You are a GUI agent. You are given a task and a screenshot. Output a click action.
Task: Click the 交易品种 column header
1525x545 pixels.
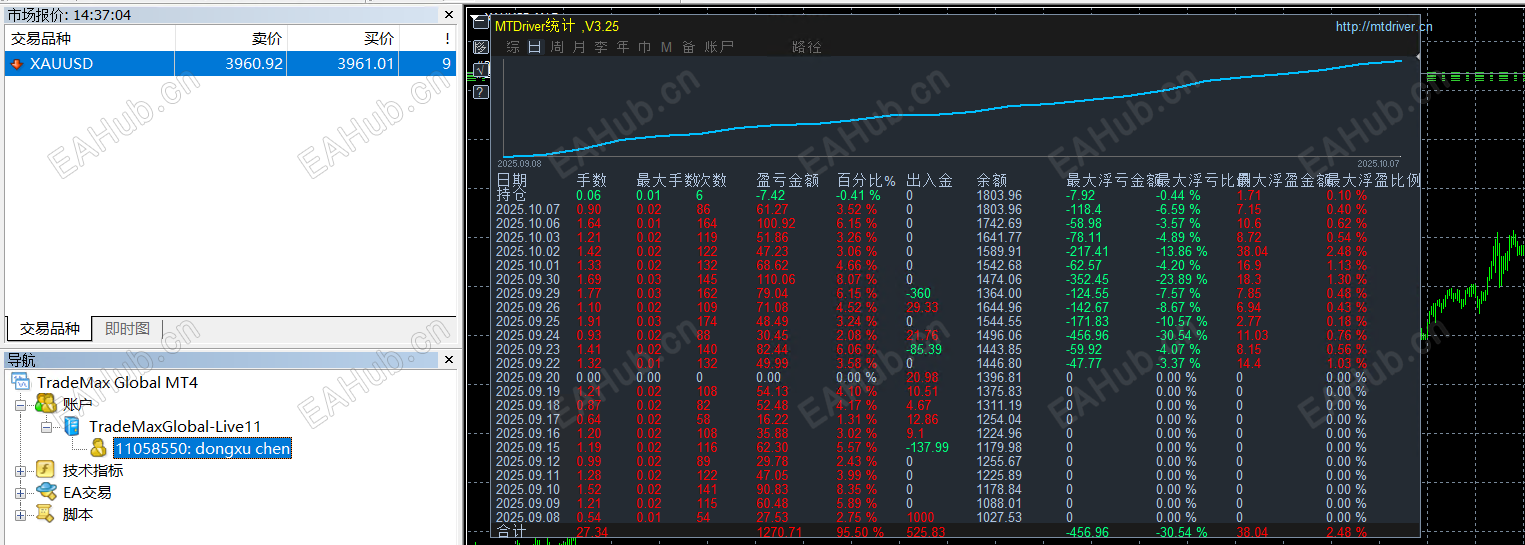point(90,38)
